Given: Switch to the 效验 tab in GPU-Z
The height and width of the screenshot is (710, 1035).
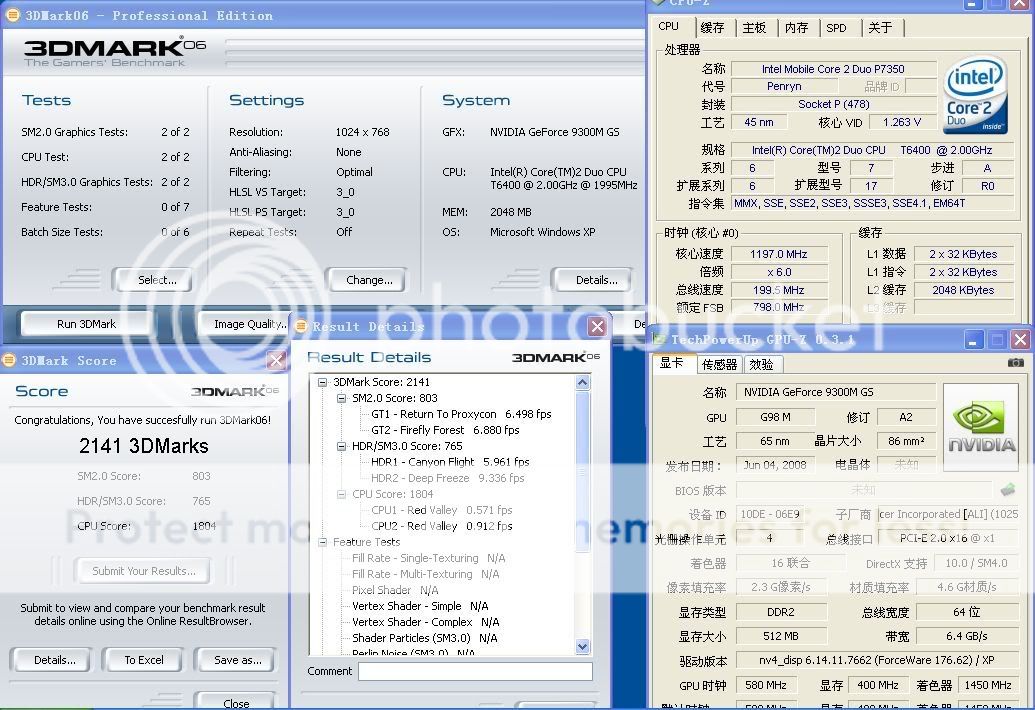Looking at the screenshot, I should tap(761, 364).
